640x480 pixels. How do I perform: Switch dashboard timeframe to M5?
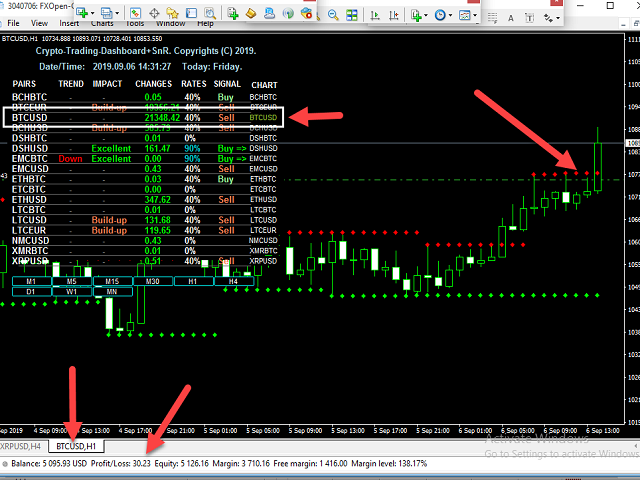[72, 281]
